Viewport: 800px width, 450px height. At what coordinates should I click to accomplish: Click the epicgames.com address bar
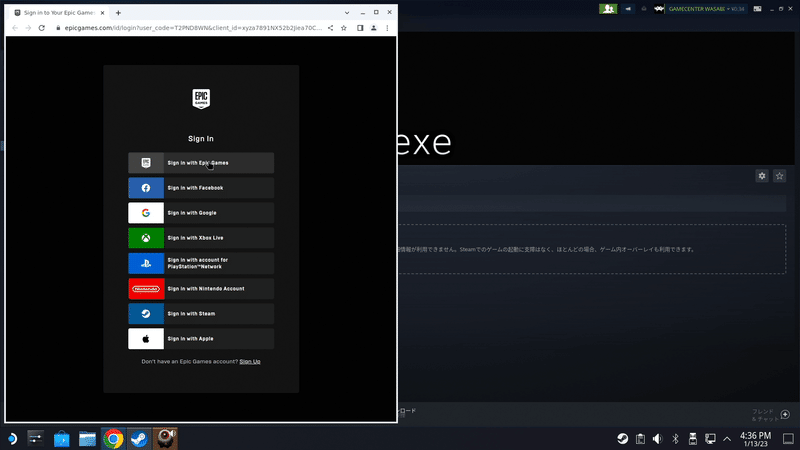pos(193,28)
